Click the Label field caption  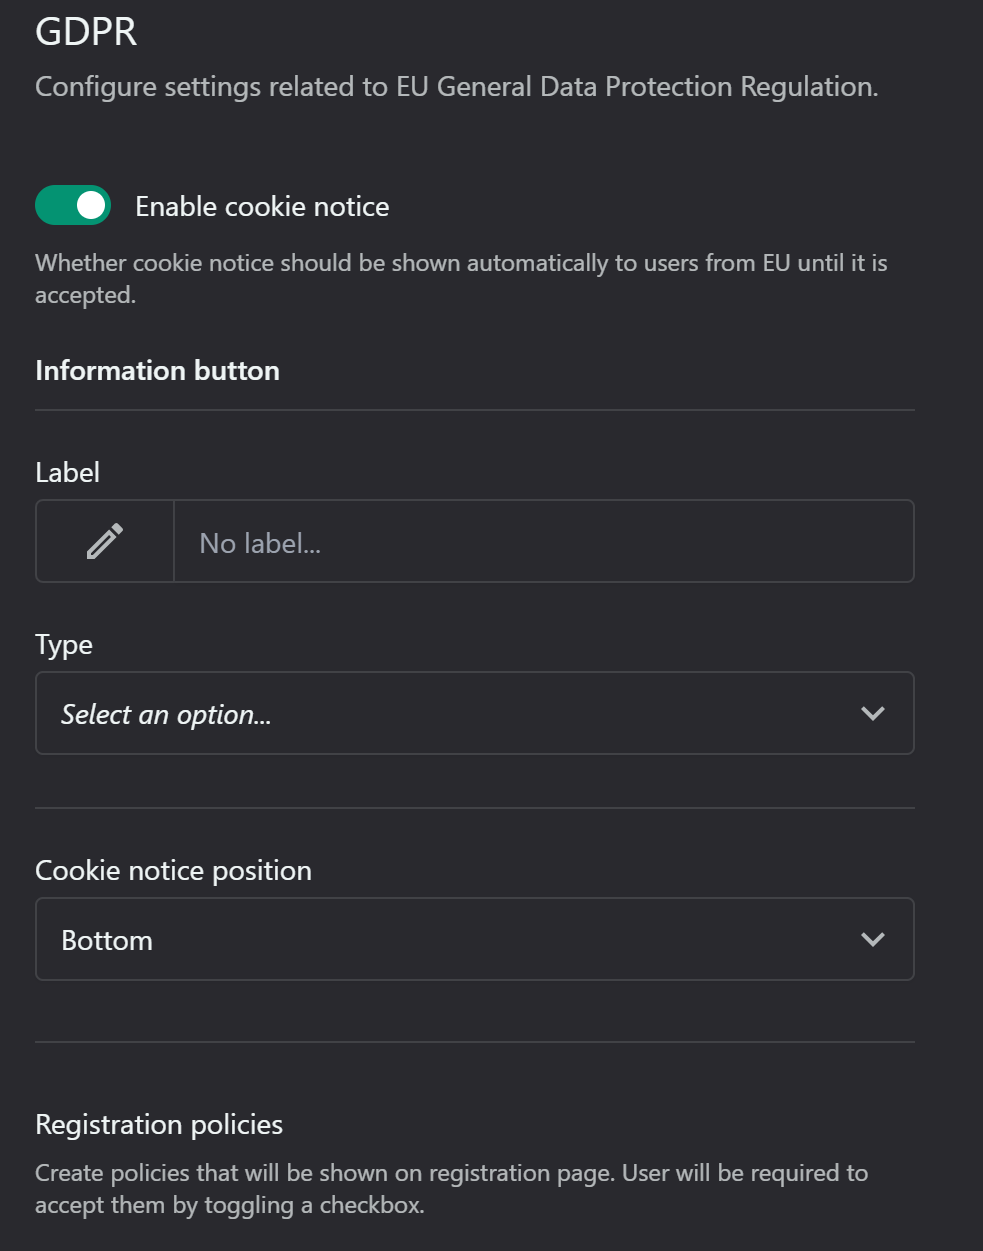[67, 472]
